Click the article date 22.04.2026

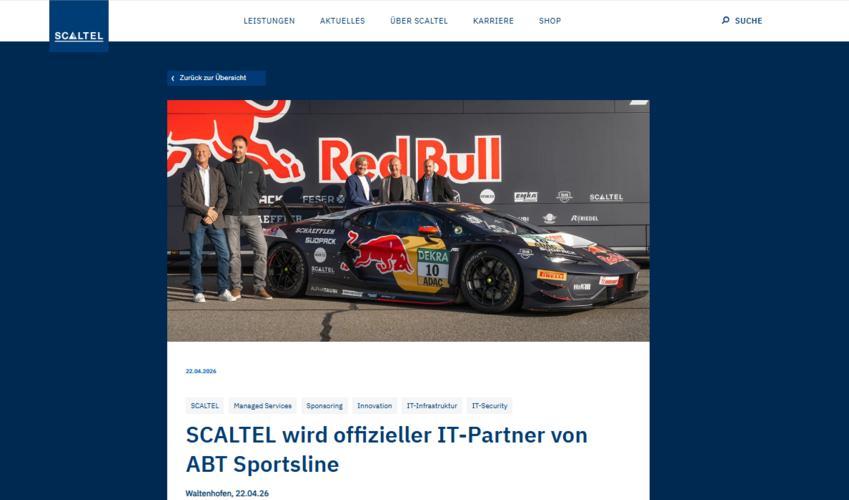click(201, 371)
